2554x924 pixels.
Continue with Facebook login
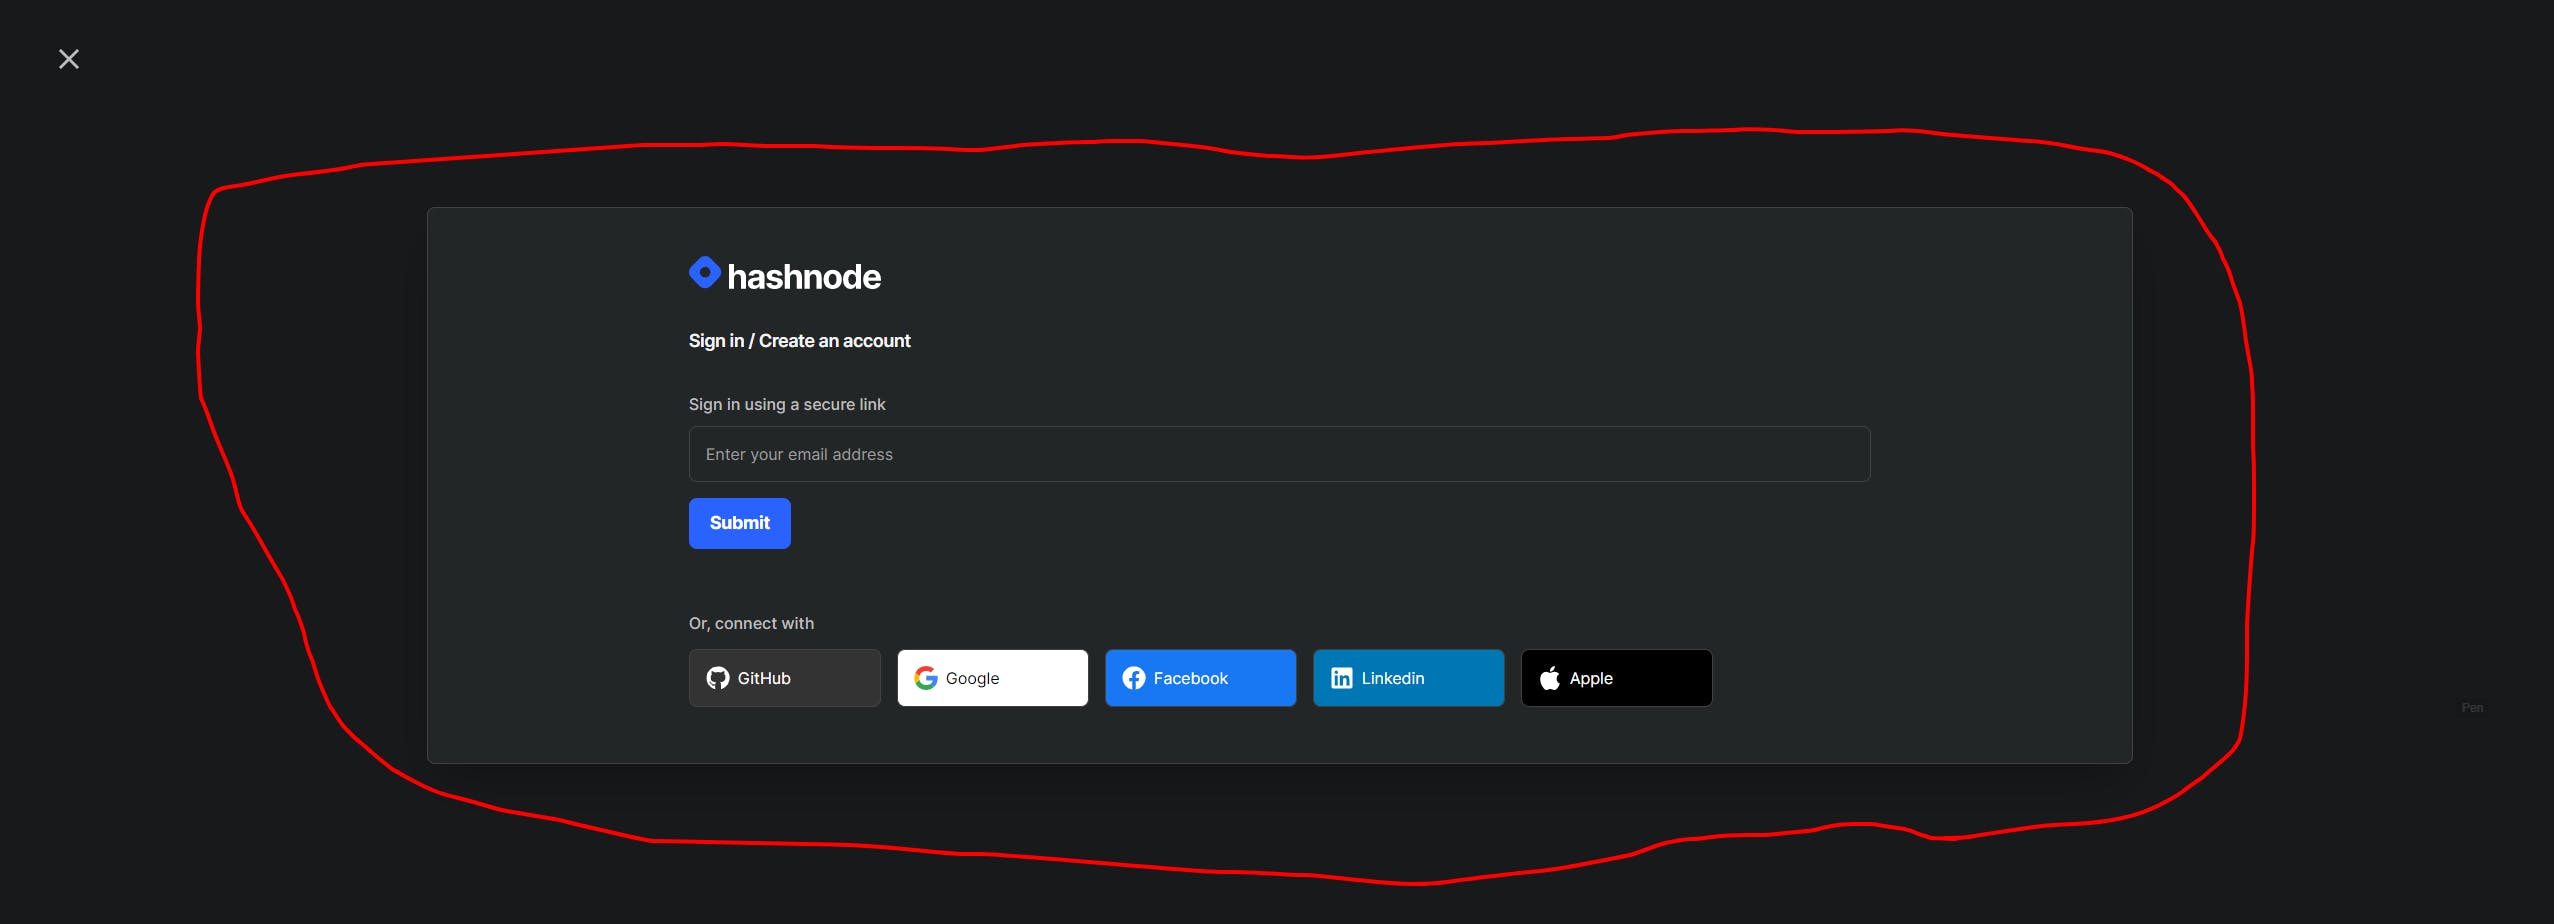point(1200,678)
